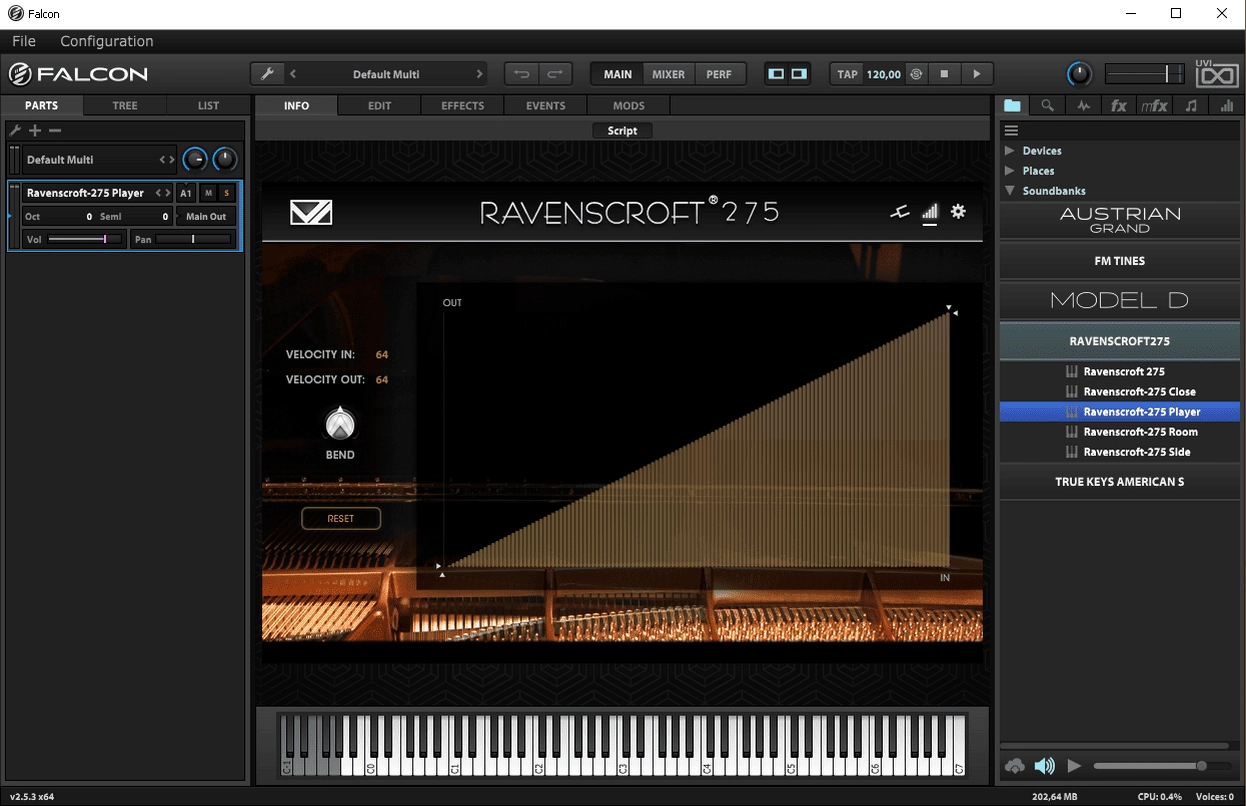
Task: Open Ravenscroft-275 Player part preset arrows
Action: [x=163, y=193]
